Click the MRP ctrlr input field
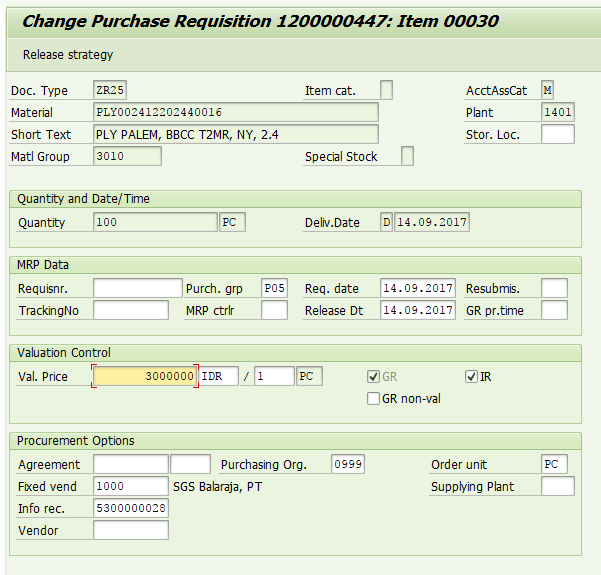This screenshot has width=601, height=575. click(x=274, y=310)
